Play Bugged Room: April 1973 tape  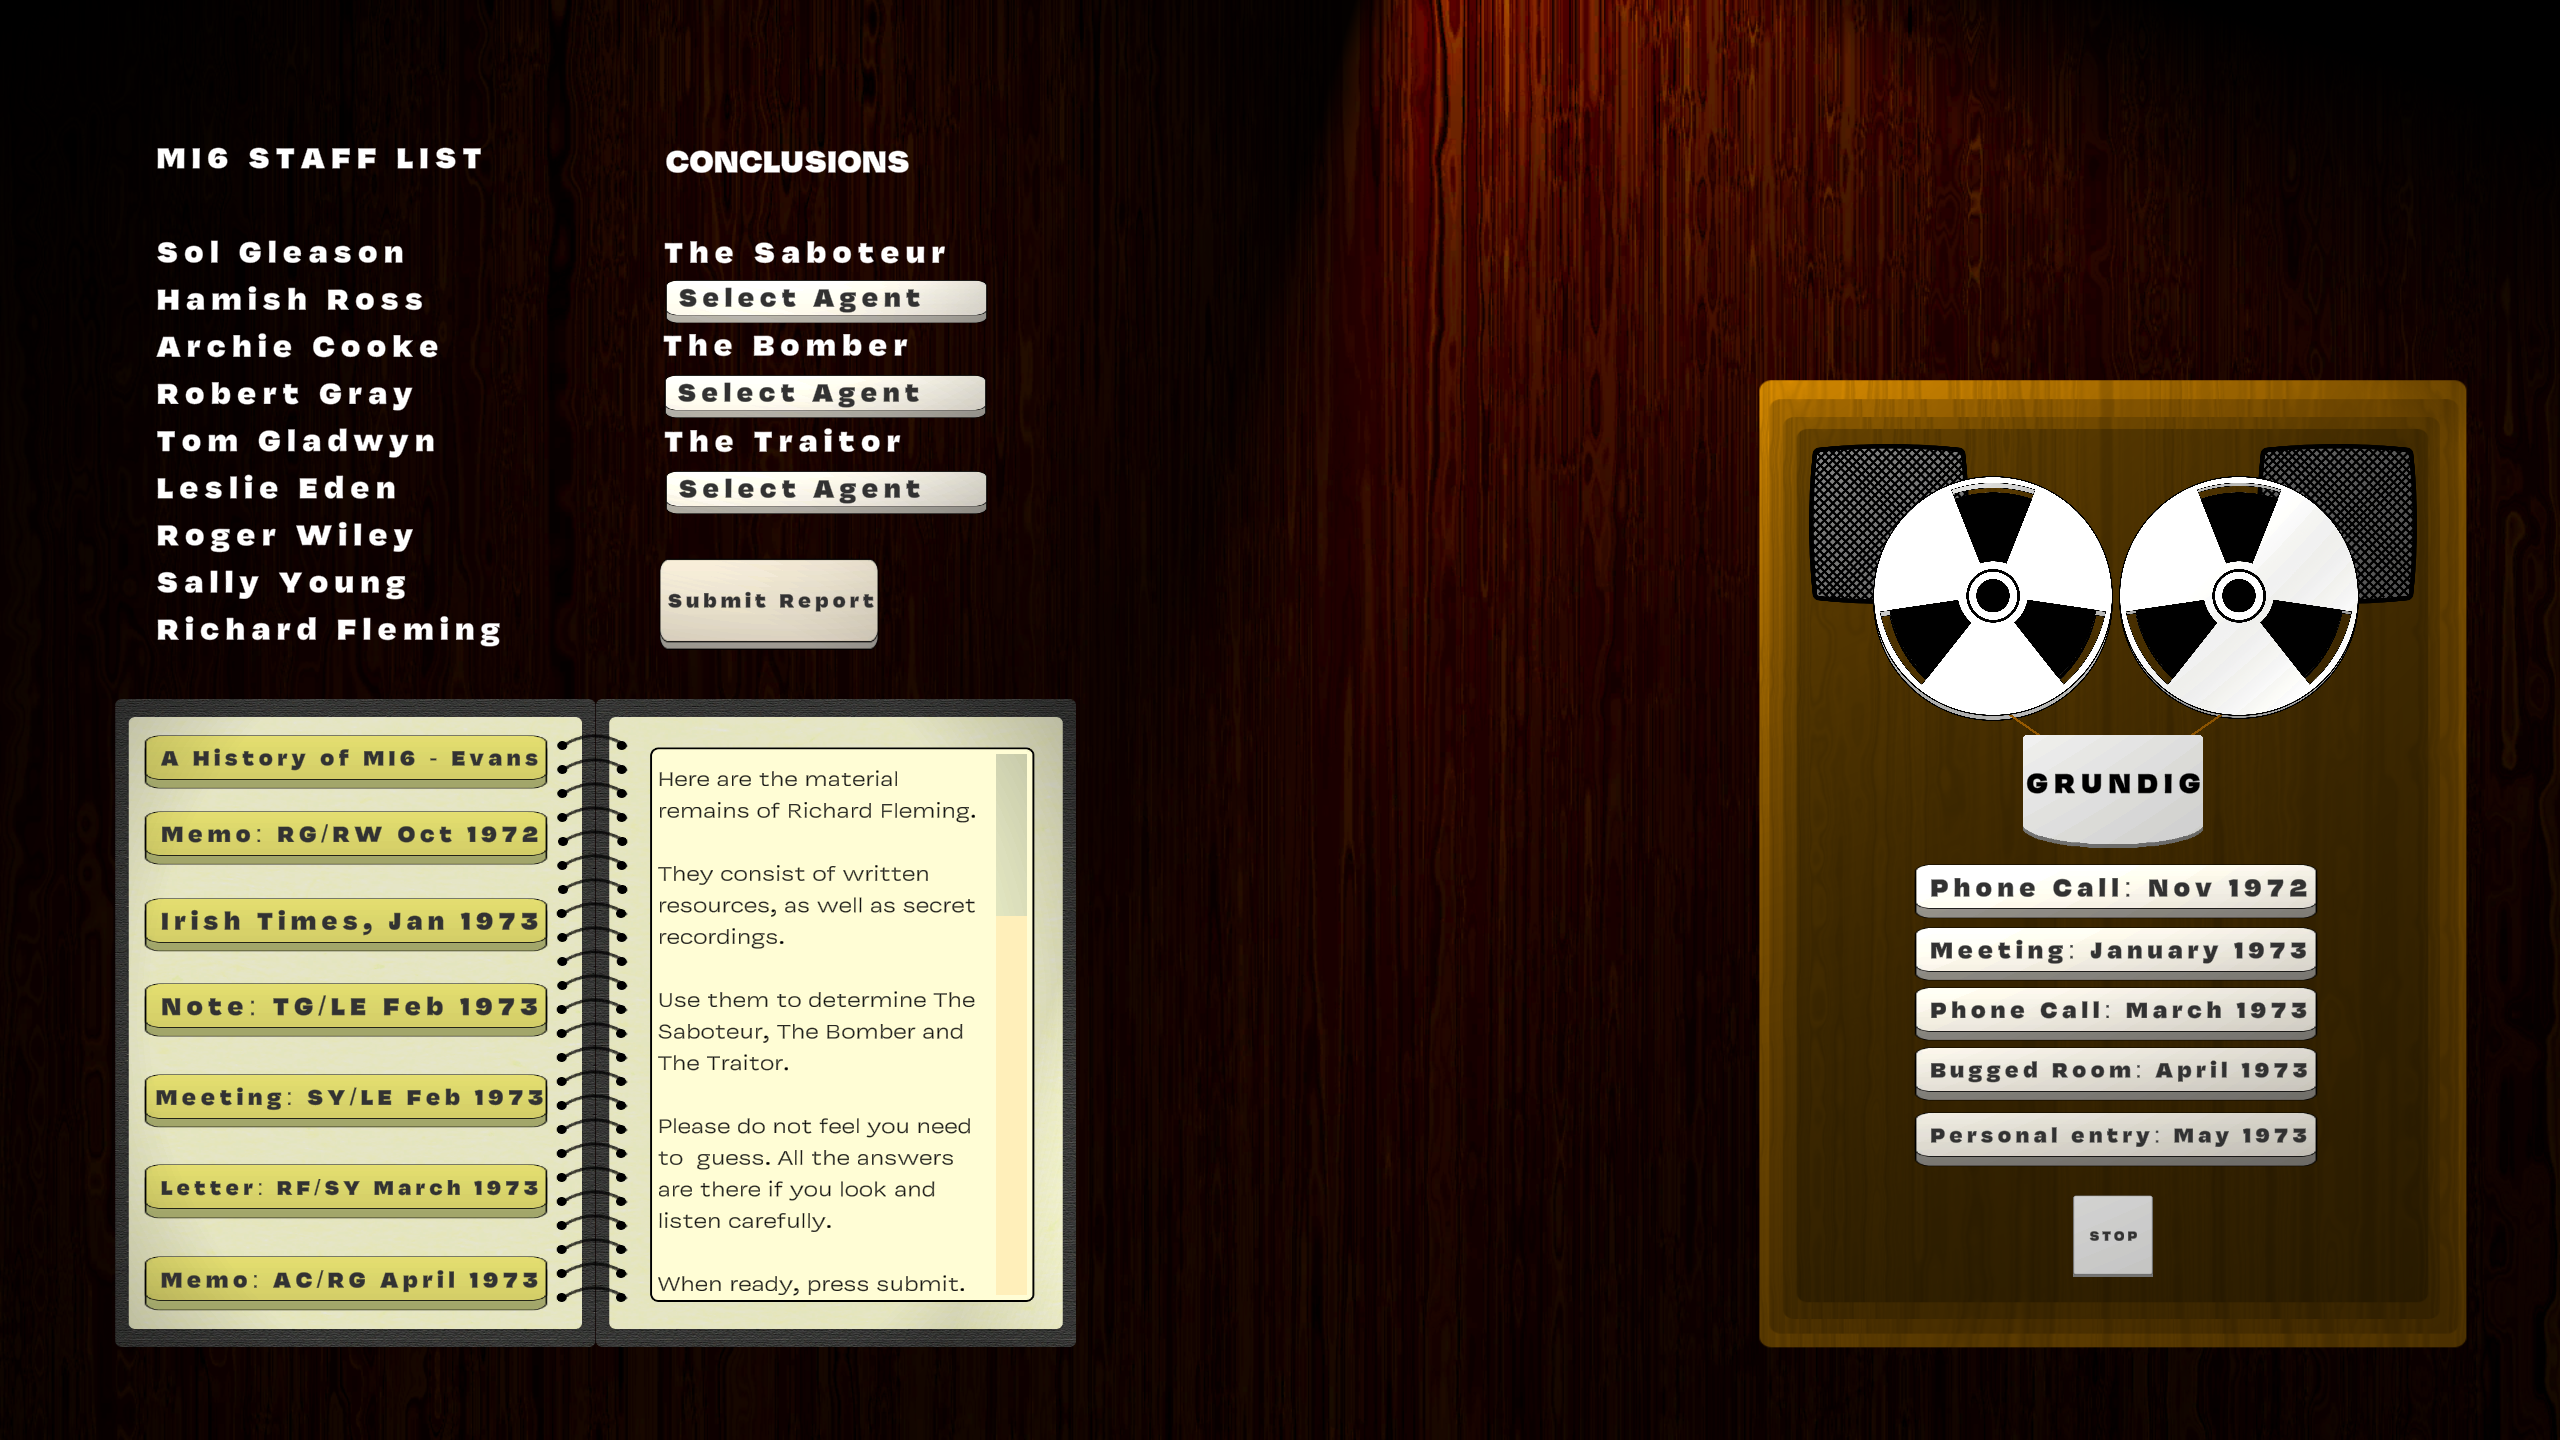click(2115, 1071)
